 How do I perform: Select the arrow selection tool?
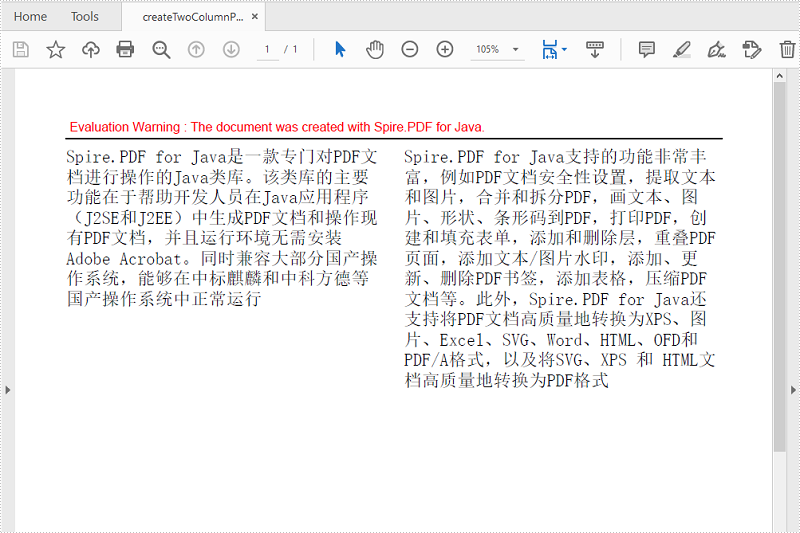pyautogui.click(x=340, y=49)
